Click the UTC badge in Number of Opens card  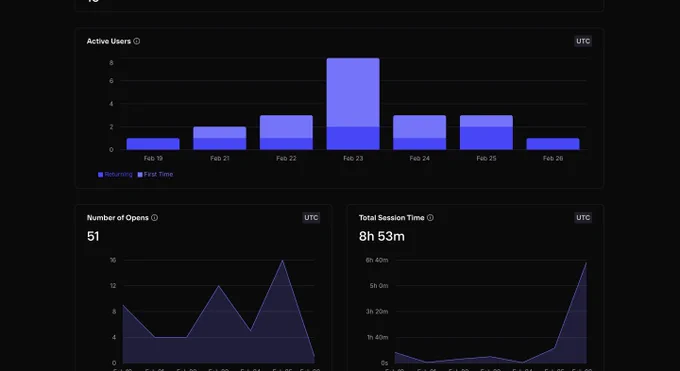[x=311, y=218]
